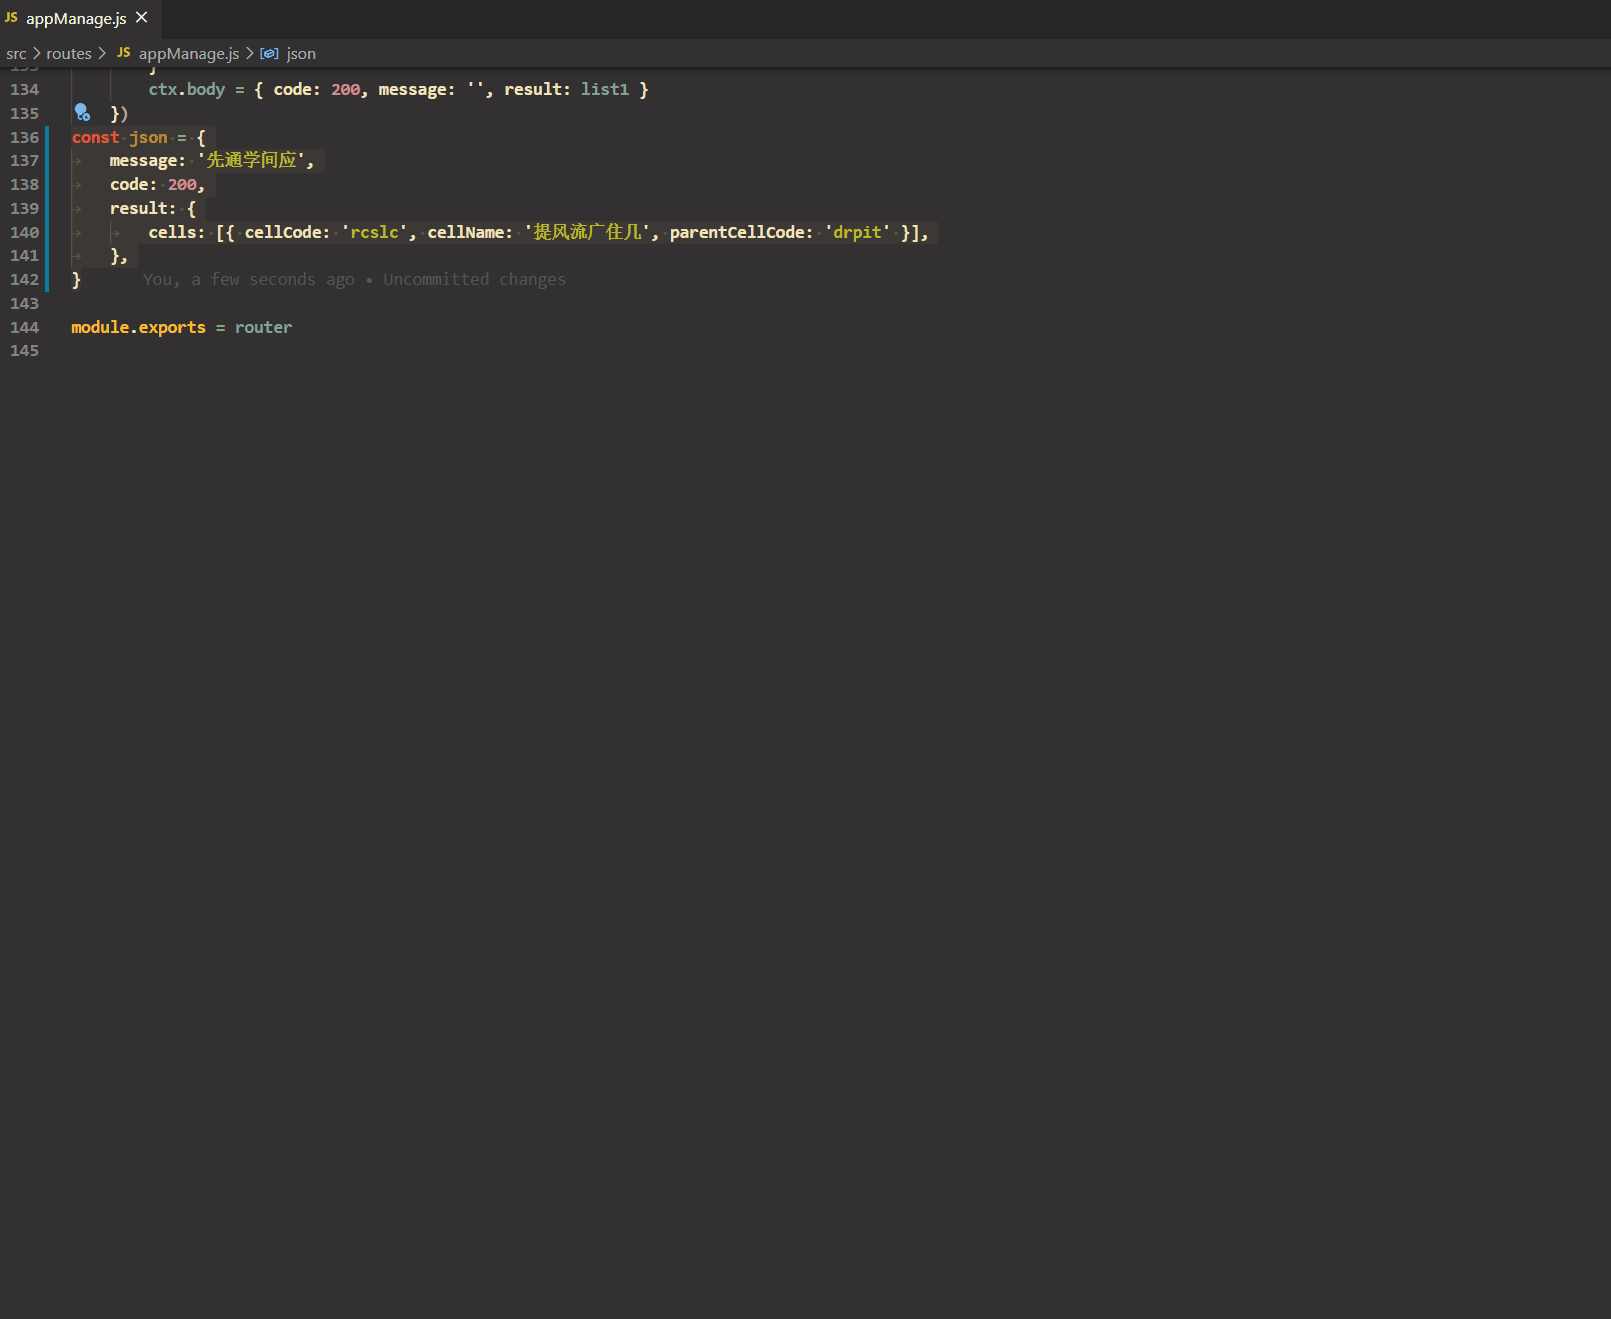
Task: Select the appManage.js editor tab
Action: pyautogui.click(x=80, y=18)
